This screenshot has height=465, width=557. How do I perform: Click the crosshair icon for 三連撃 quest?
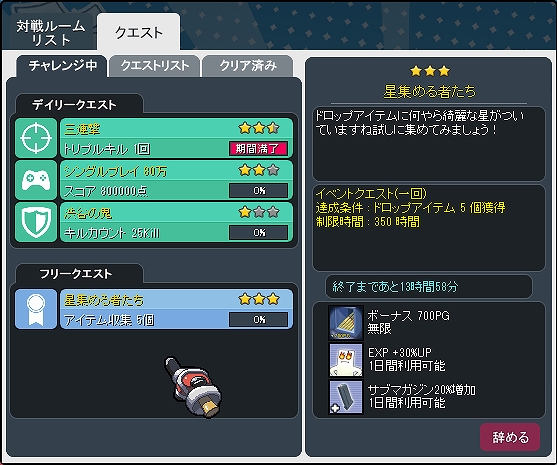tap(36, 138)
